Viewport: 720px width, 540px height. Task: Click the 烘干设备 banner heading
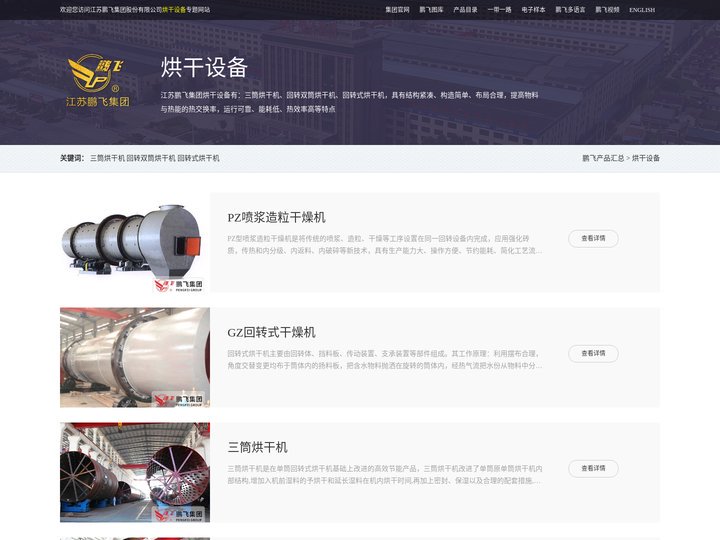pos(204,68)
